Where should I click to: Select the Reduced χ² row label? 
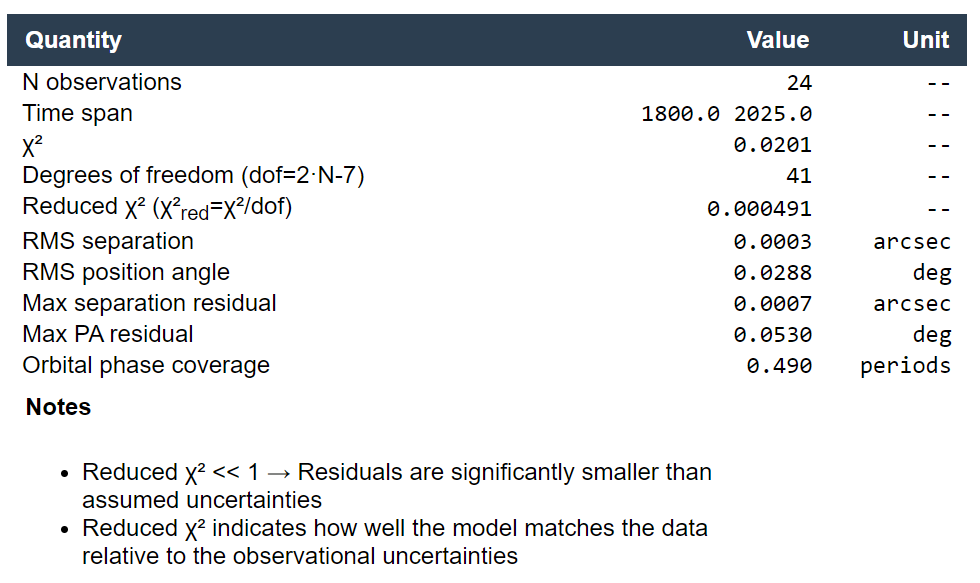point(157,208)
